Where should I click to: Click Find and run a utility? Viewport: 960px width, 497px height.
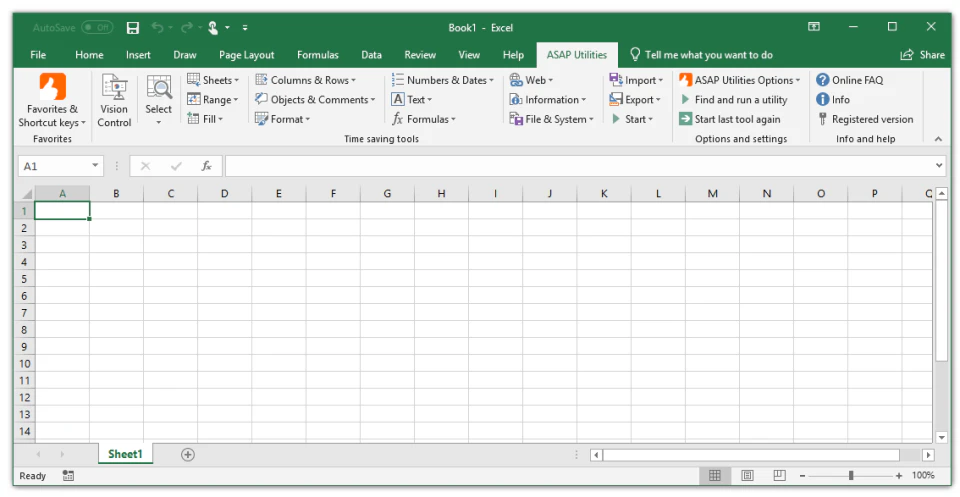coord(733,100)
